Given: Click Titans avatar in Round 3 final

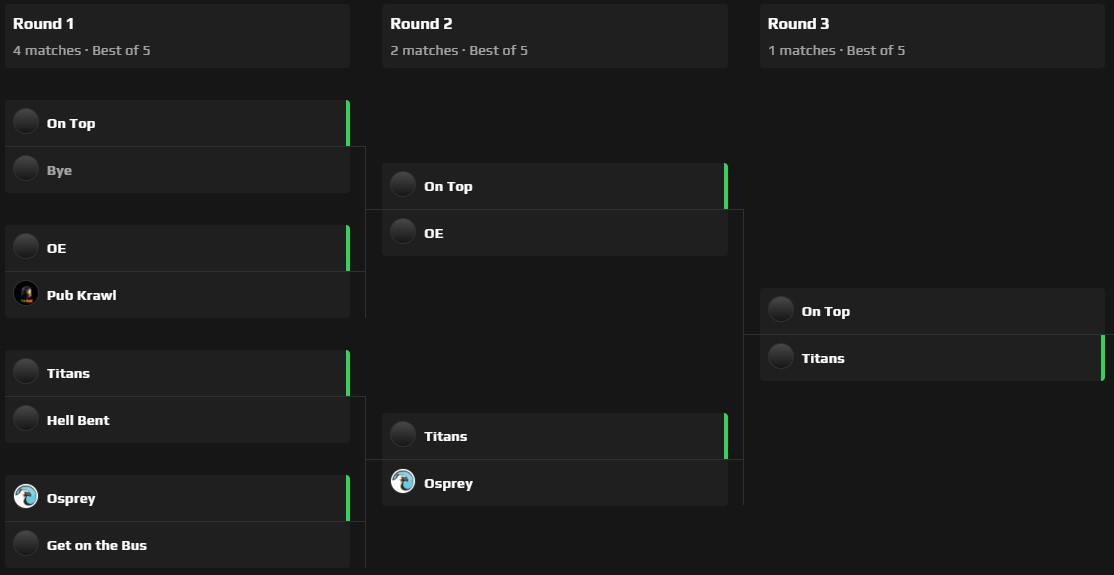Looking at the screenshot, I should tap(781, 357).
